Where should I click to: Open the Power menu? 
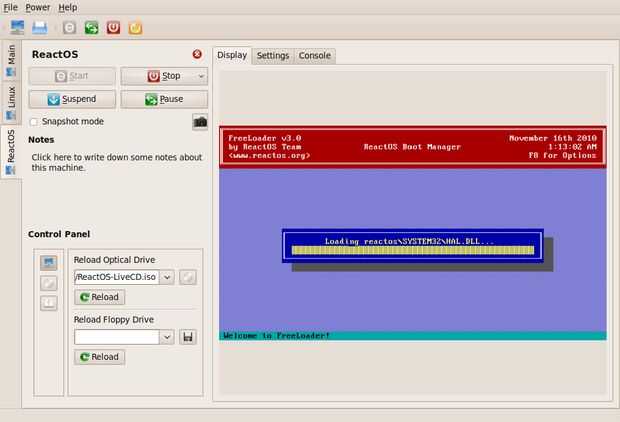[38, 8]
